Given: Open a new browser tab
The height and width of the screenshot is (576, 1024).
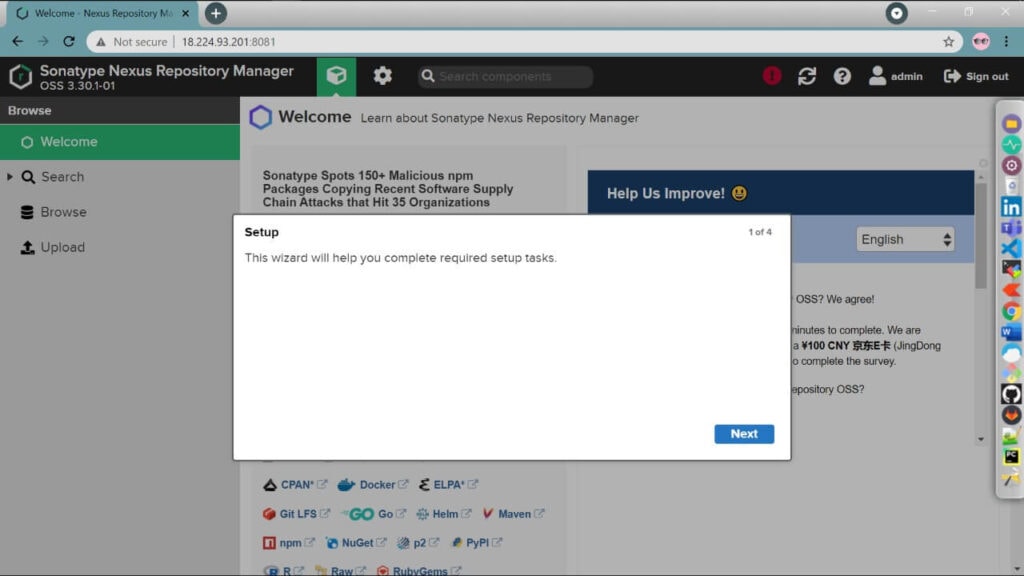Looking at the screenshot, I should click(x=216, y=13).
